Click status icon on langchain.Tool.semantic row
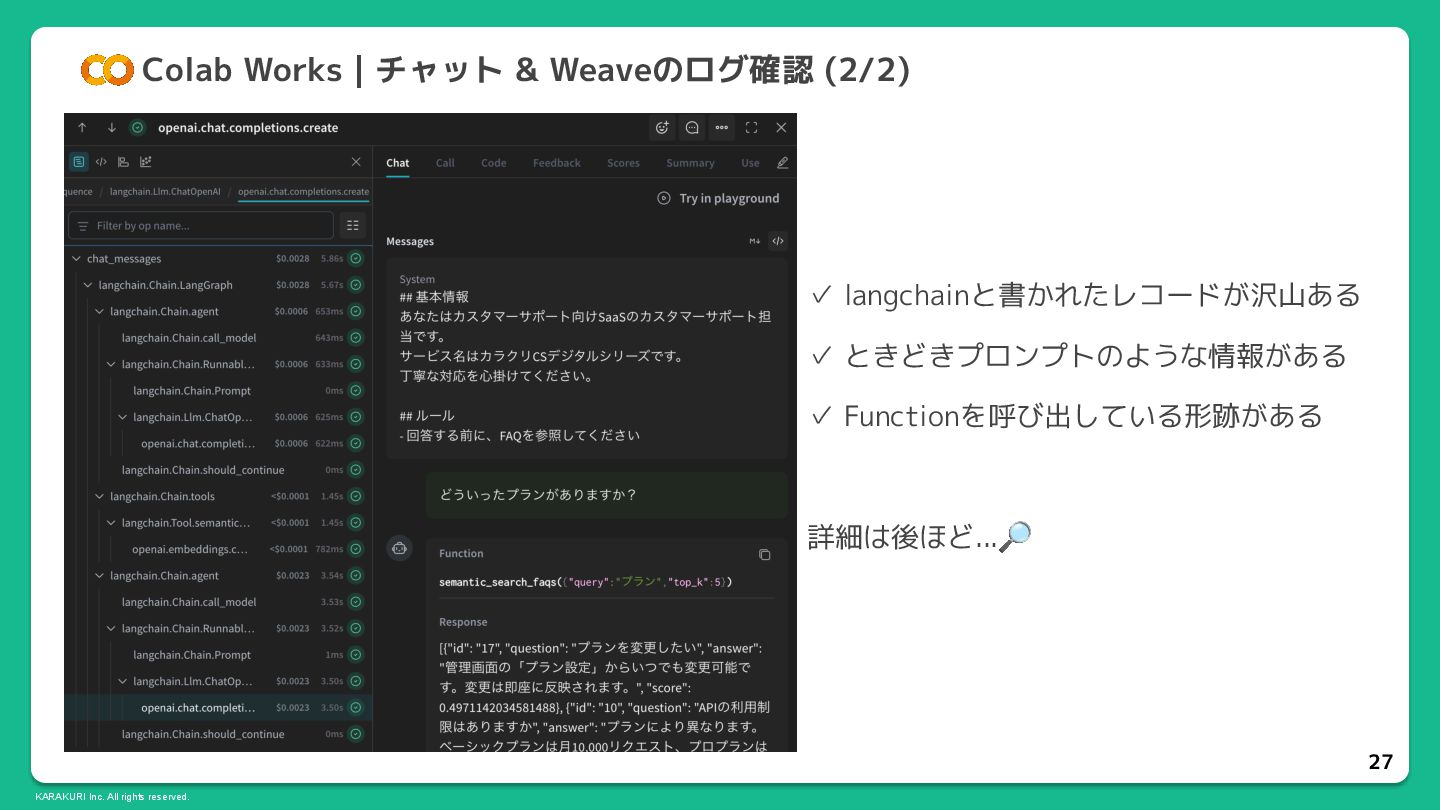1440x810 pixels. [356, 523]
